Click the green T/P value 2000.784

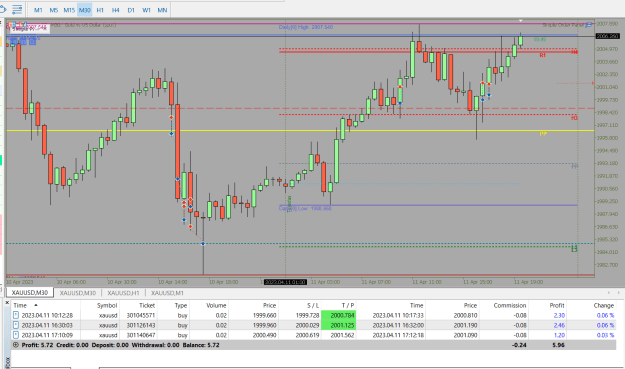(x=339, y=315)
